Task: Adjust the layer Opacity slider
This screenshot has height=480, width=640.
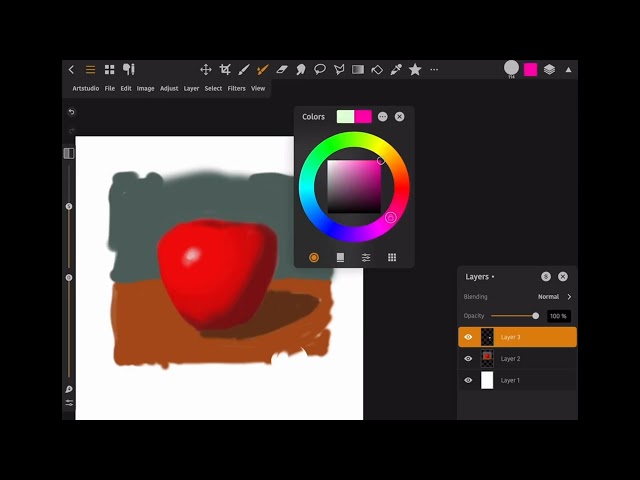Action: point(536,316)
